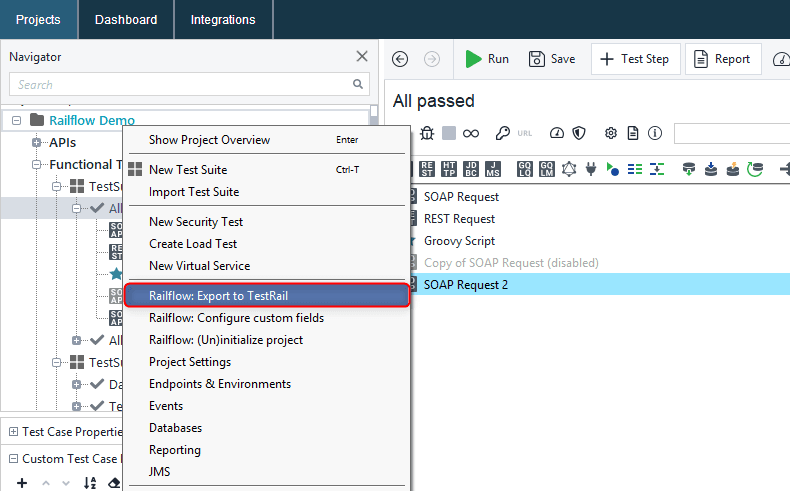Add a GraphQL query step icon
Screen dimensions: 790x491
[x=524, y=169]
